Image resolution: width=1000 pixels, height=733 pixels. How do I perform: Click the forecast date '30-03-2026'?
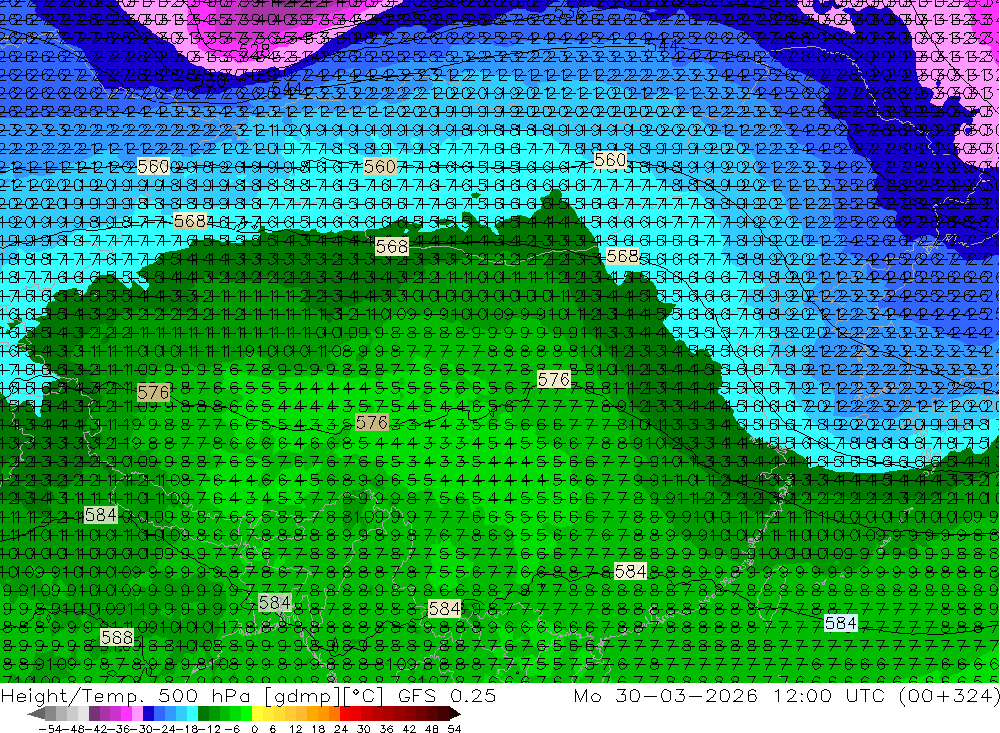click(687, 696)
